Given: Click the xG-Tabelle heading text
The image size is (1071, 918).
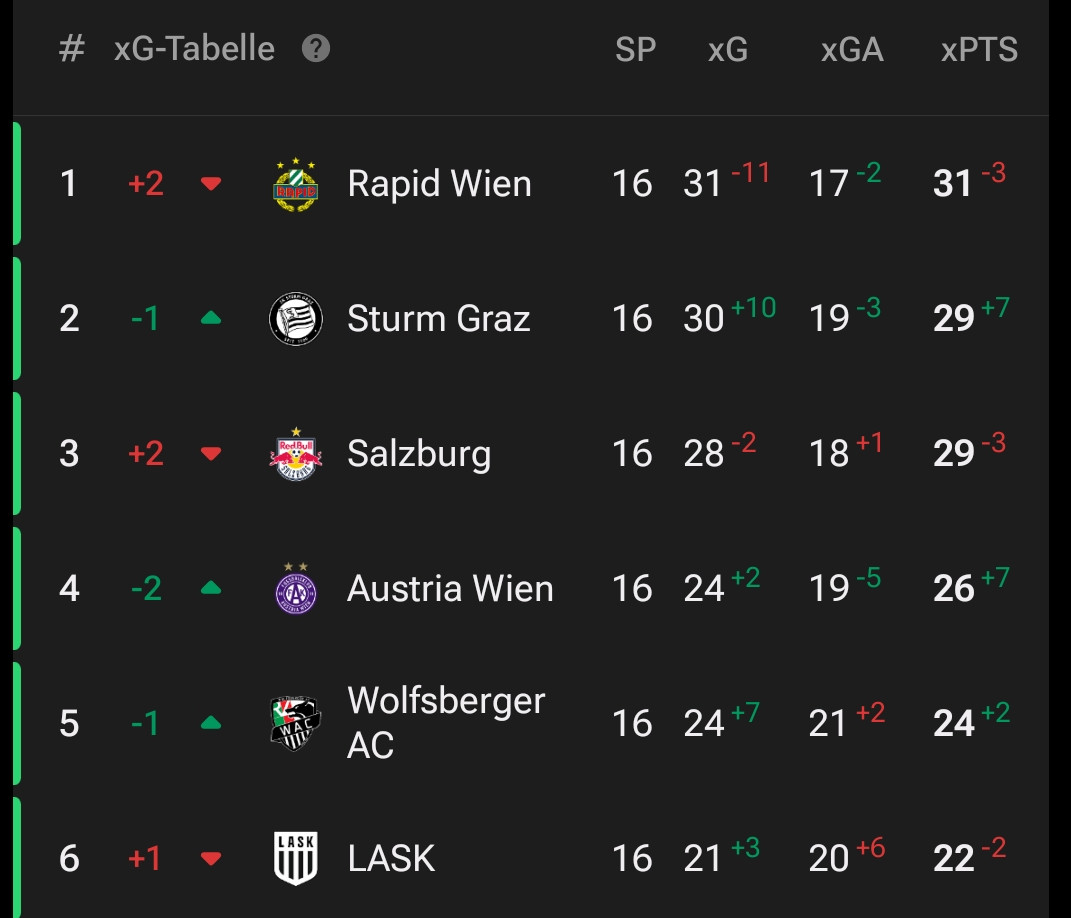Looking at the screenshot, I should click(194, 49).
